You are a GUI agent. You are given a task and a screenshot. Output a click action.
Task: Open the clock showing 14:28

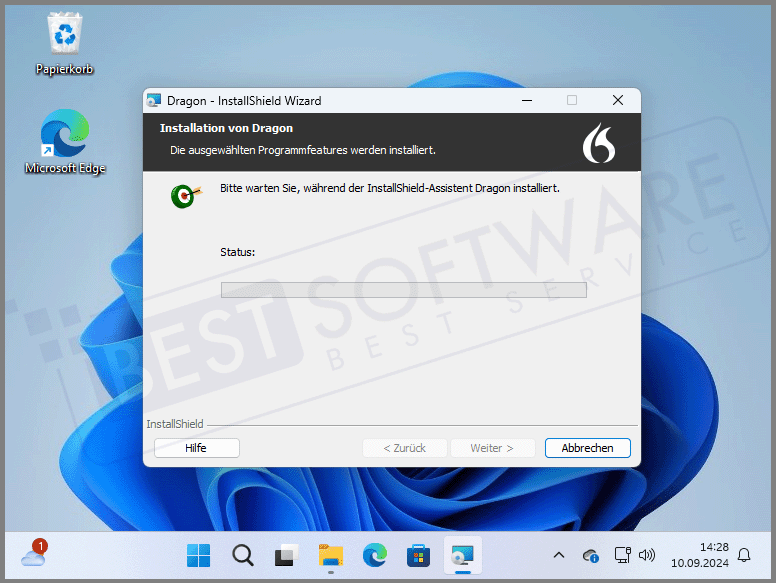tap(699, 555)
